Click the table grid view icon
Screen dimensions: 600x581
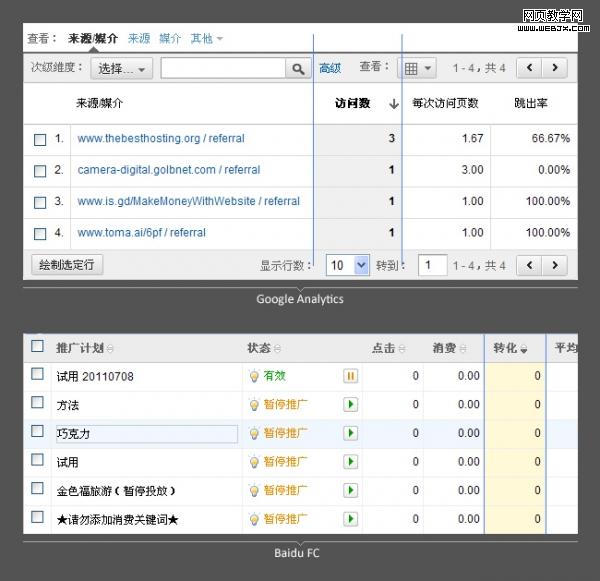[416, 68]
